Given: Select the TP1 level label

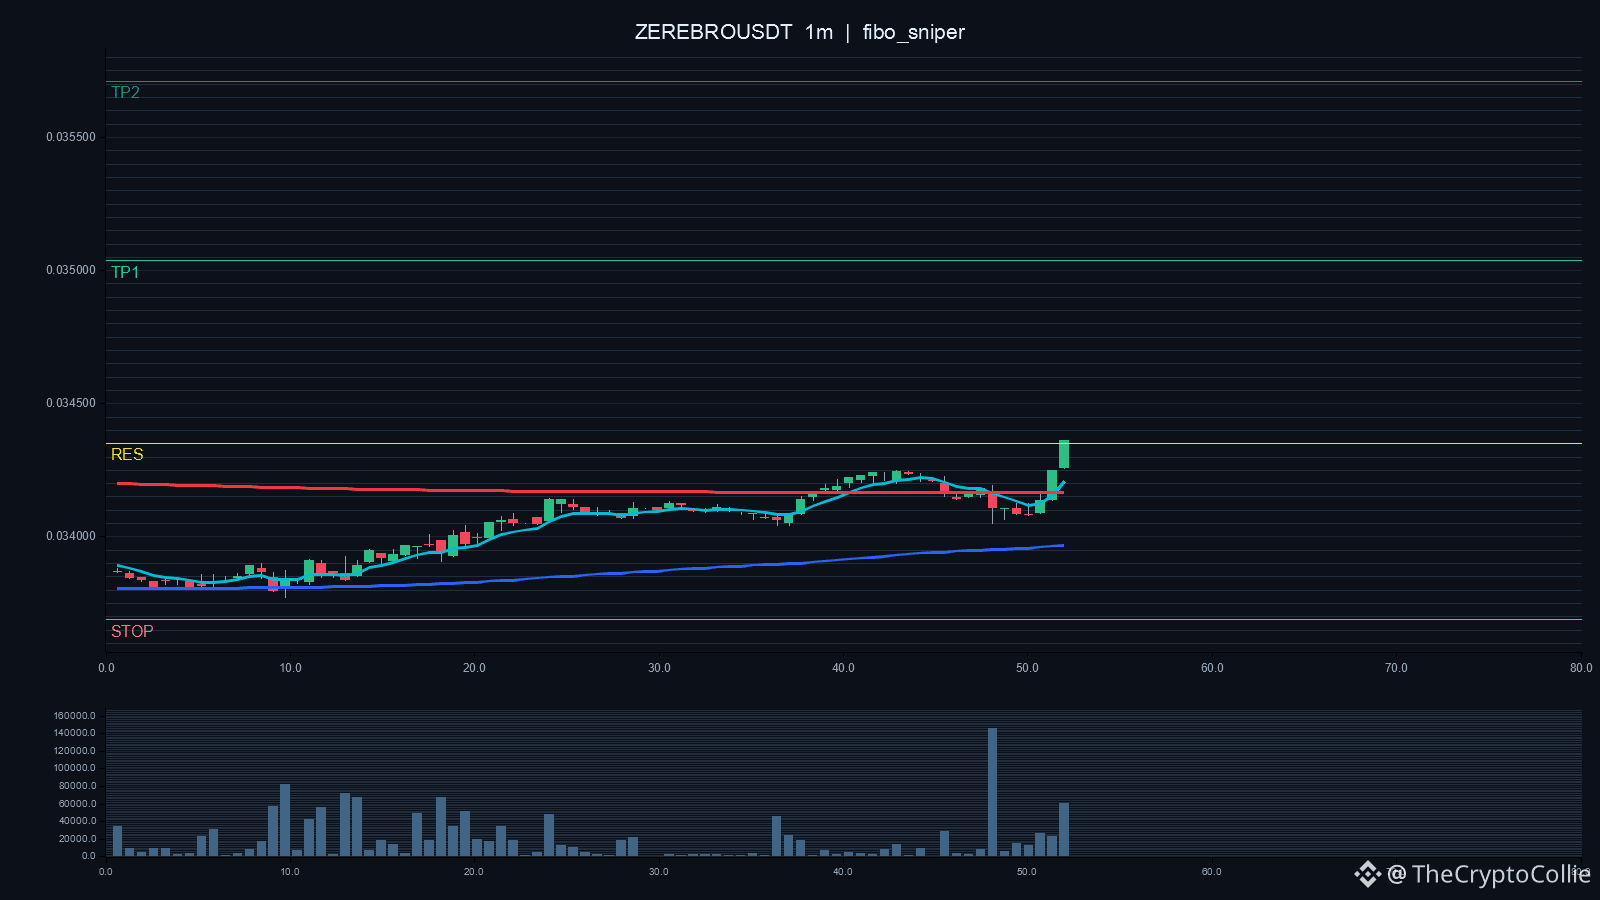Looking at the screenshot, I should [x=125, y=272].
